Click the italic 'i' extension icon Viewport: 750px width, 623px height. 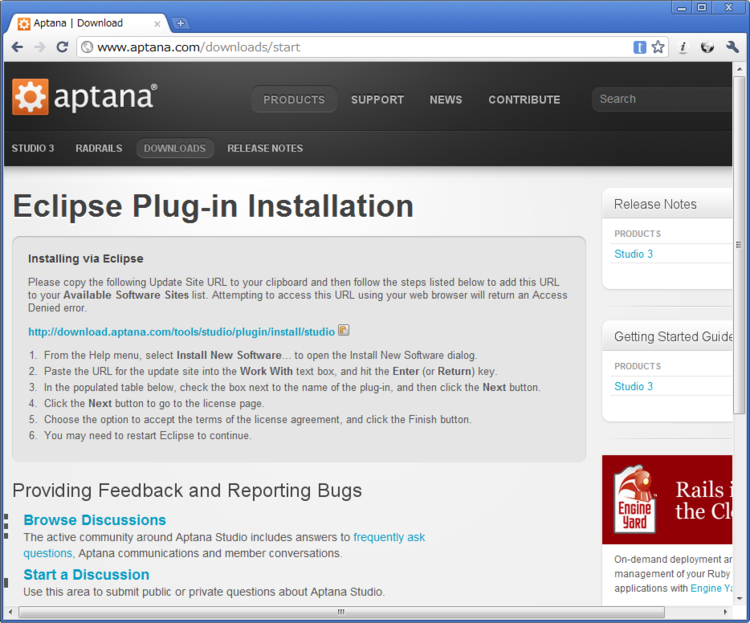(x=683, y=47)
